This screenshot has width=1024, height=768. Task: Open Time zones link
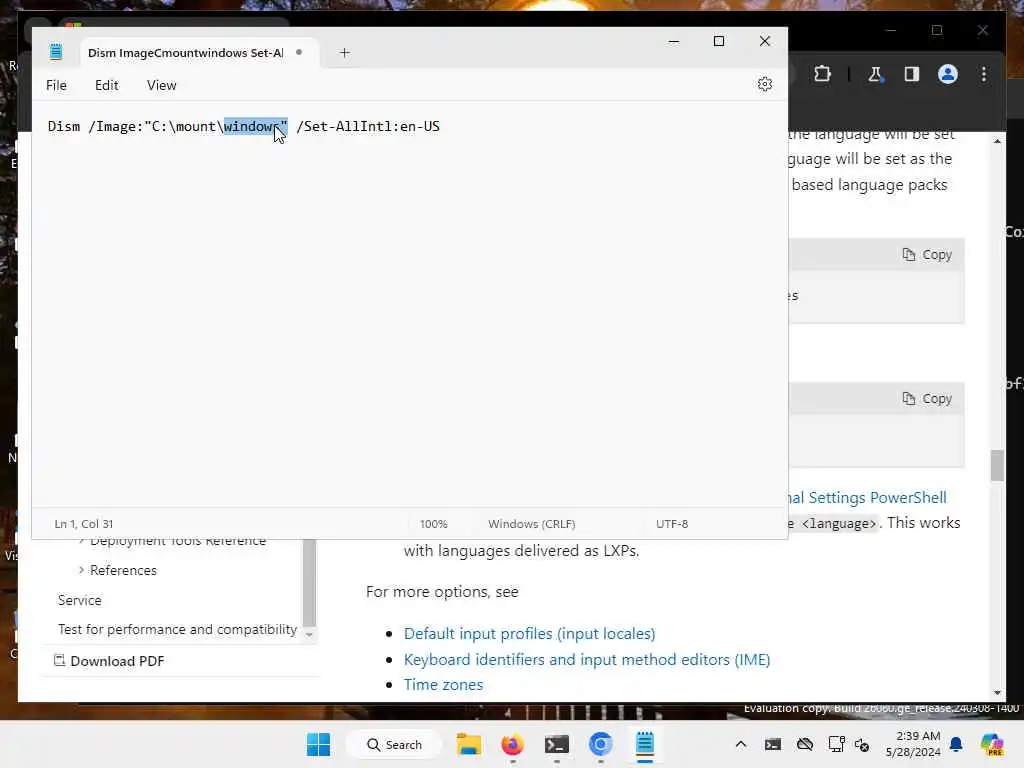click(443, 684)
